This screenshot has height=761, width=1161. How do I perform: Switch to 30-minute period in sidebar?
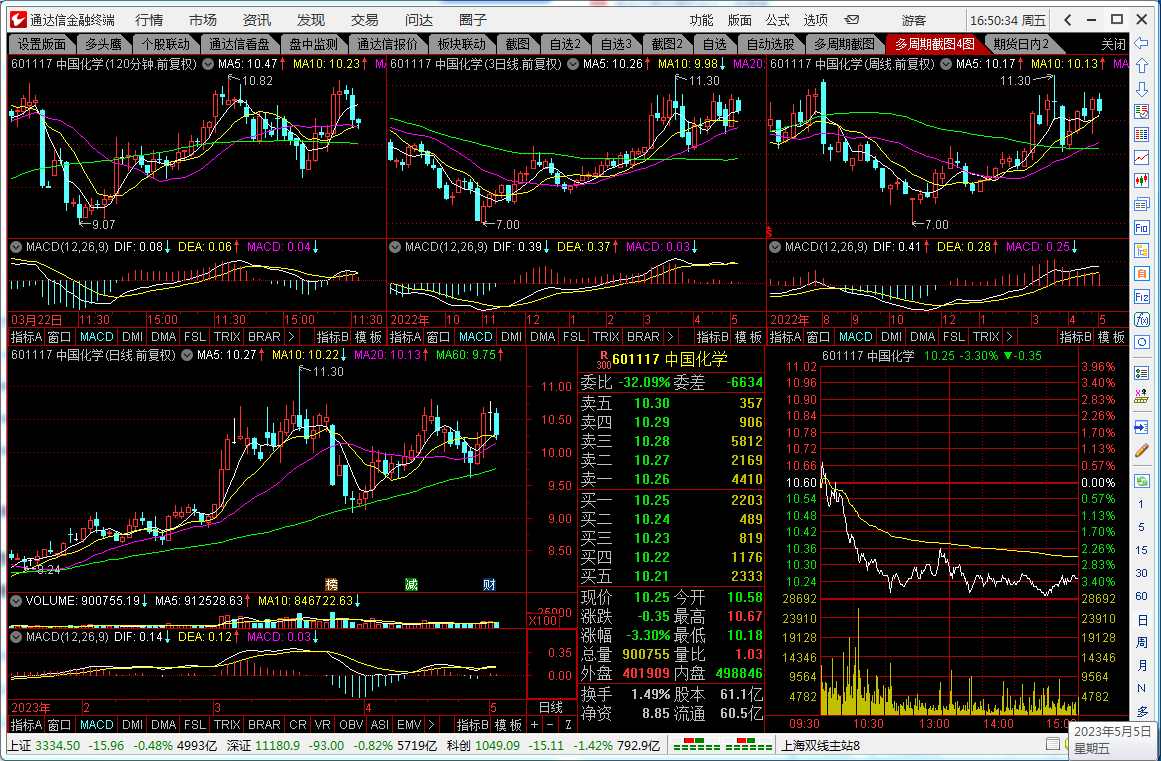click(1141, 573)
